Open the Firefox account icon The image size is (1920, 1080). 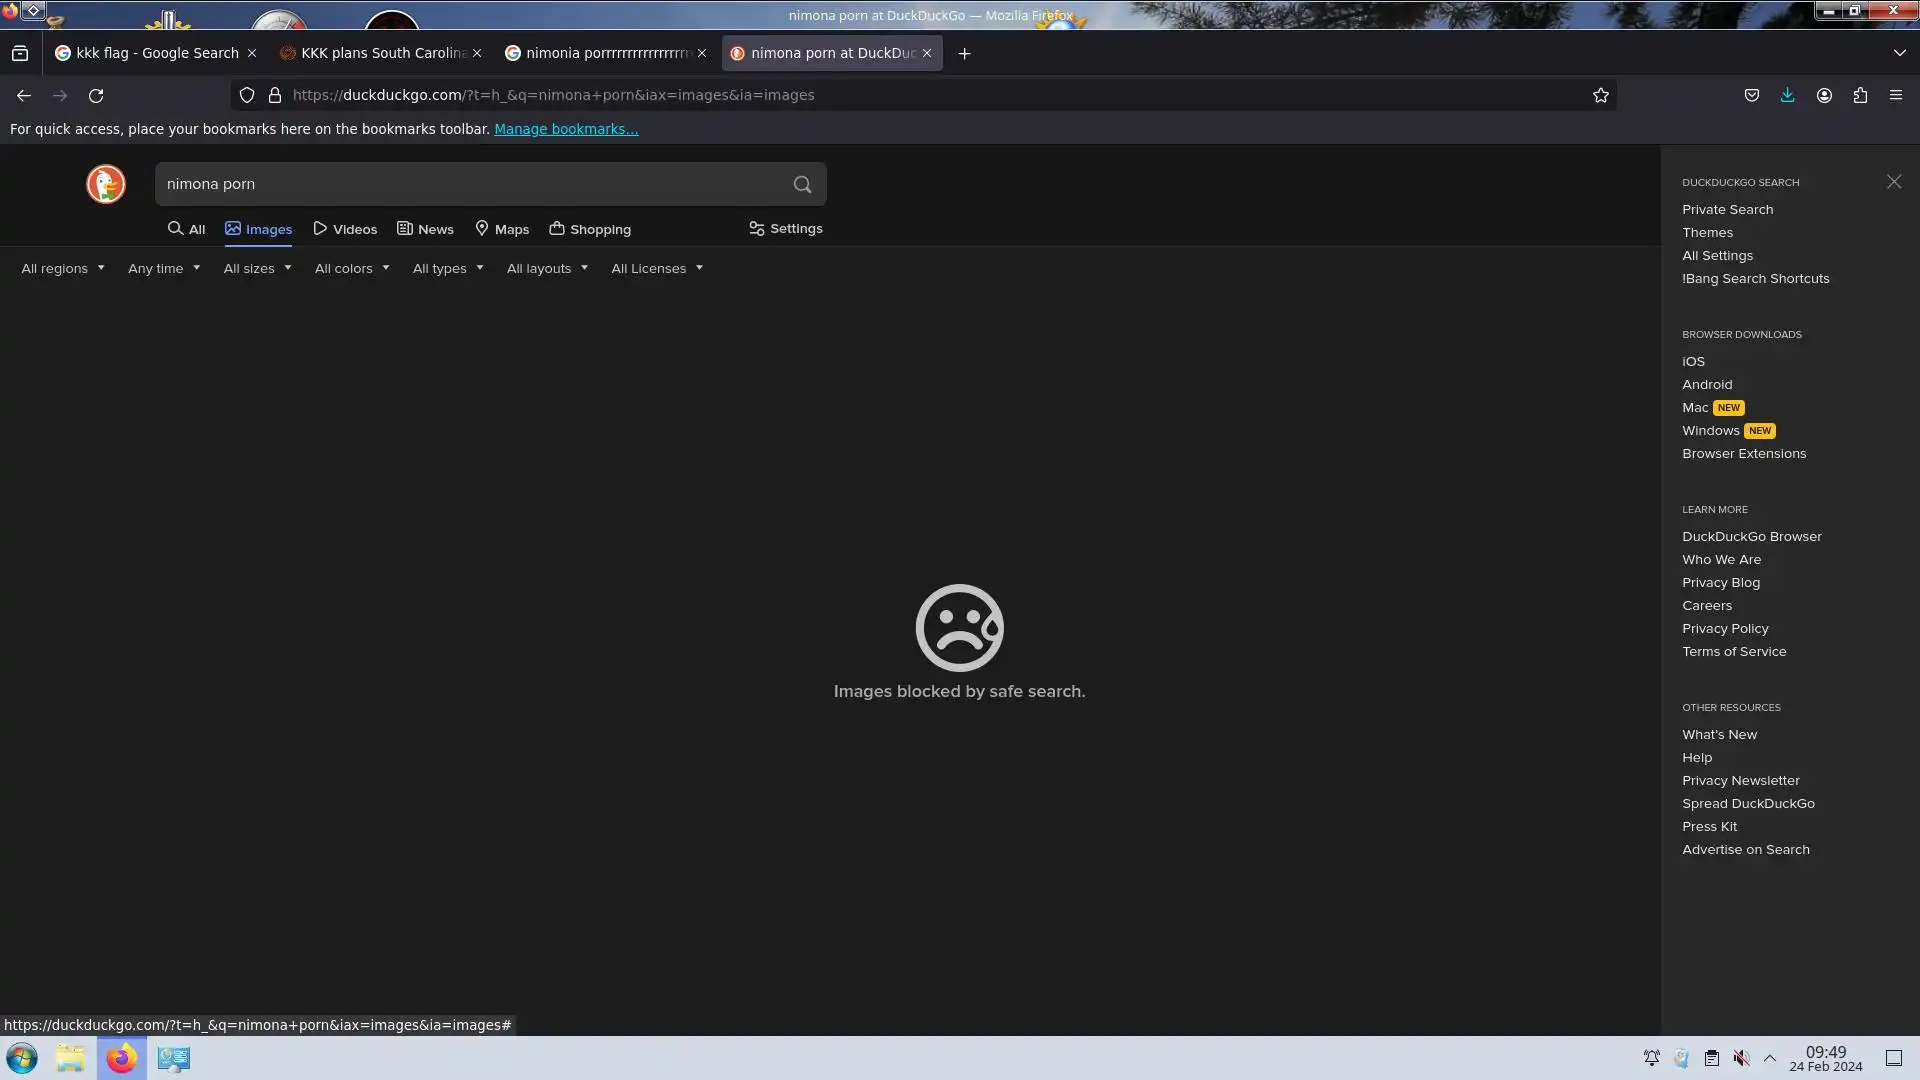click(1824, 95)
